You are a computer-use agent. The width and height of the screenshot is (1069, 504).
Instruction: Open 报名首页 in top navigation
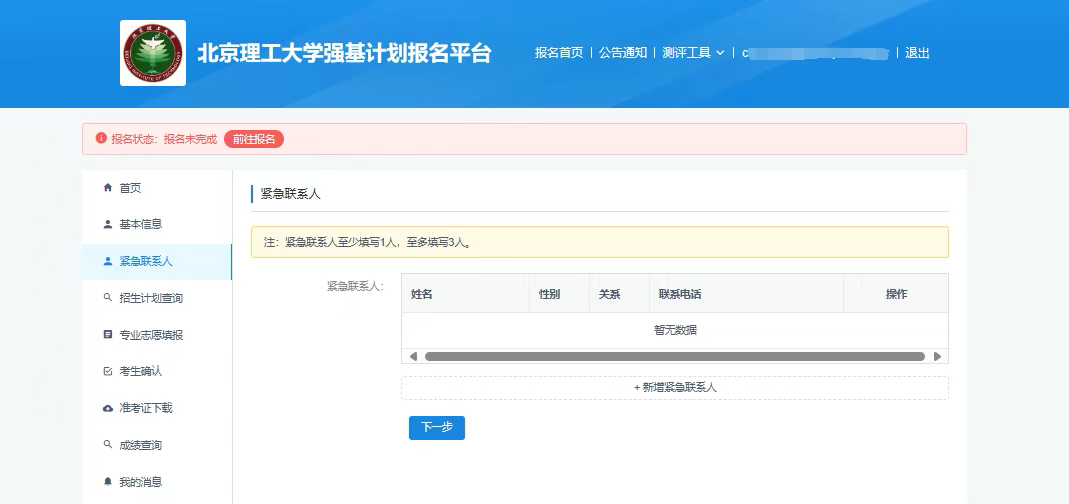559,53
